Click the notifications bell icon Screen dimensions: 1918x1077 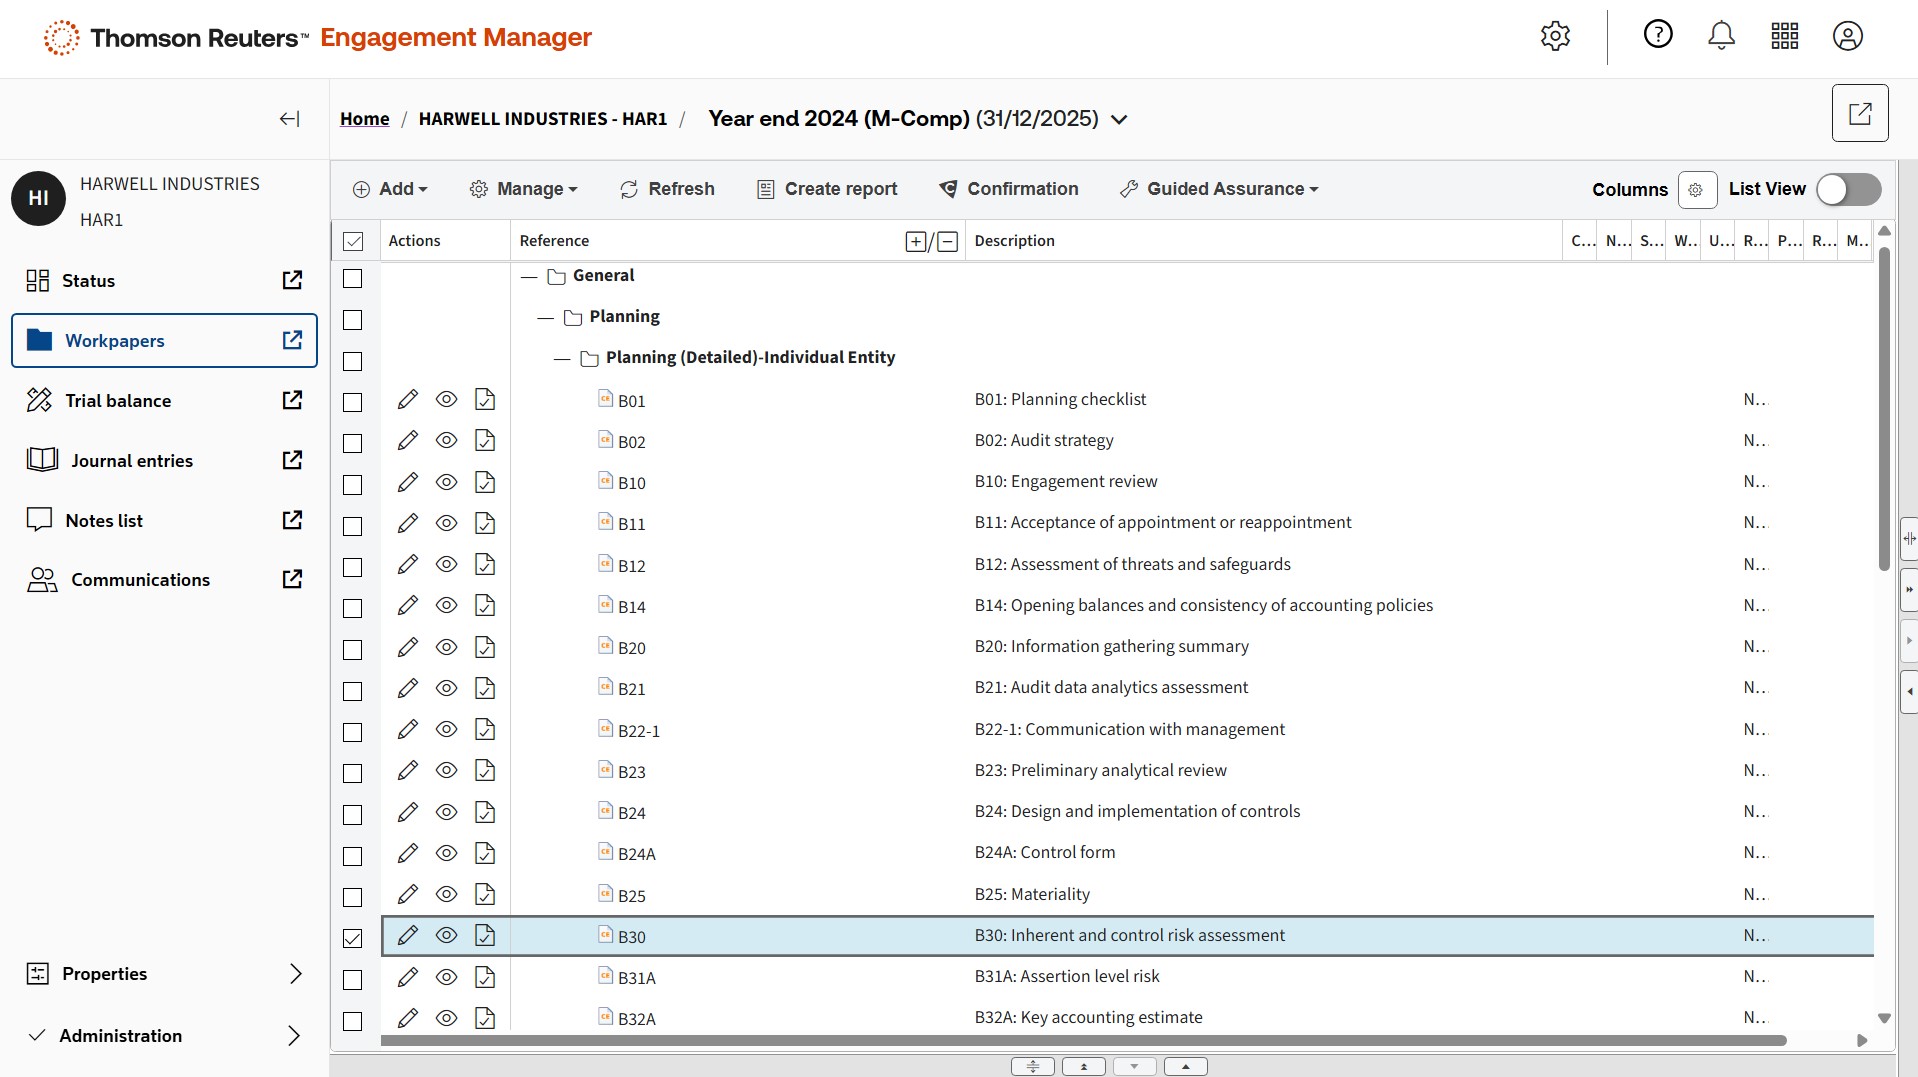coord(1721,36)
